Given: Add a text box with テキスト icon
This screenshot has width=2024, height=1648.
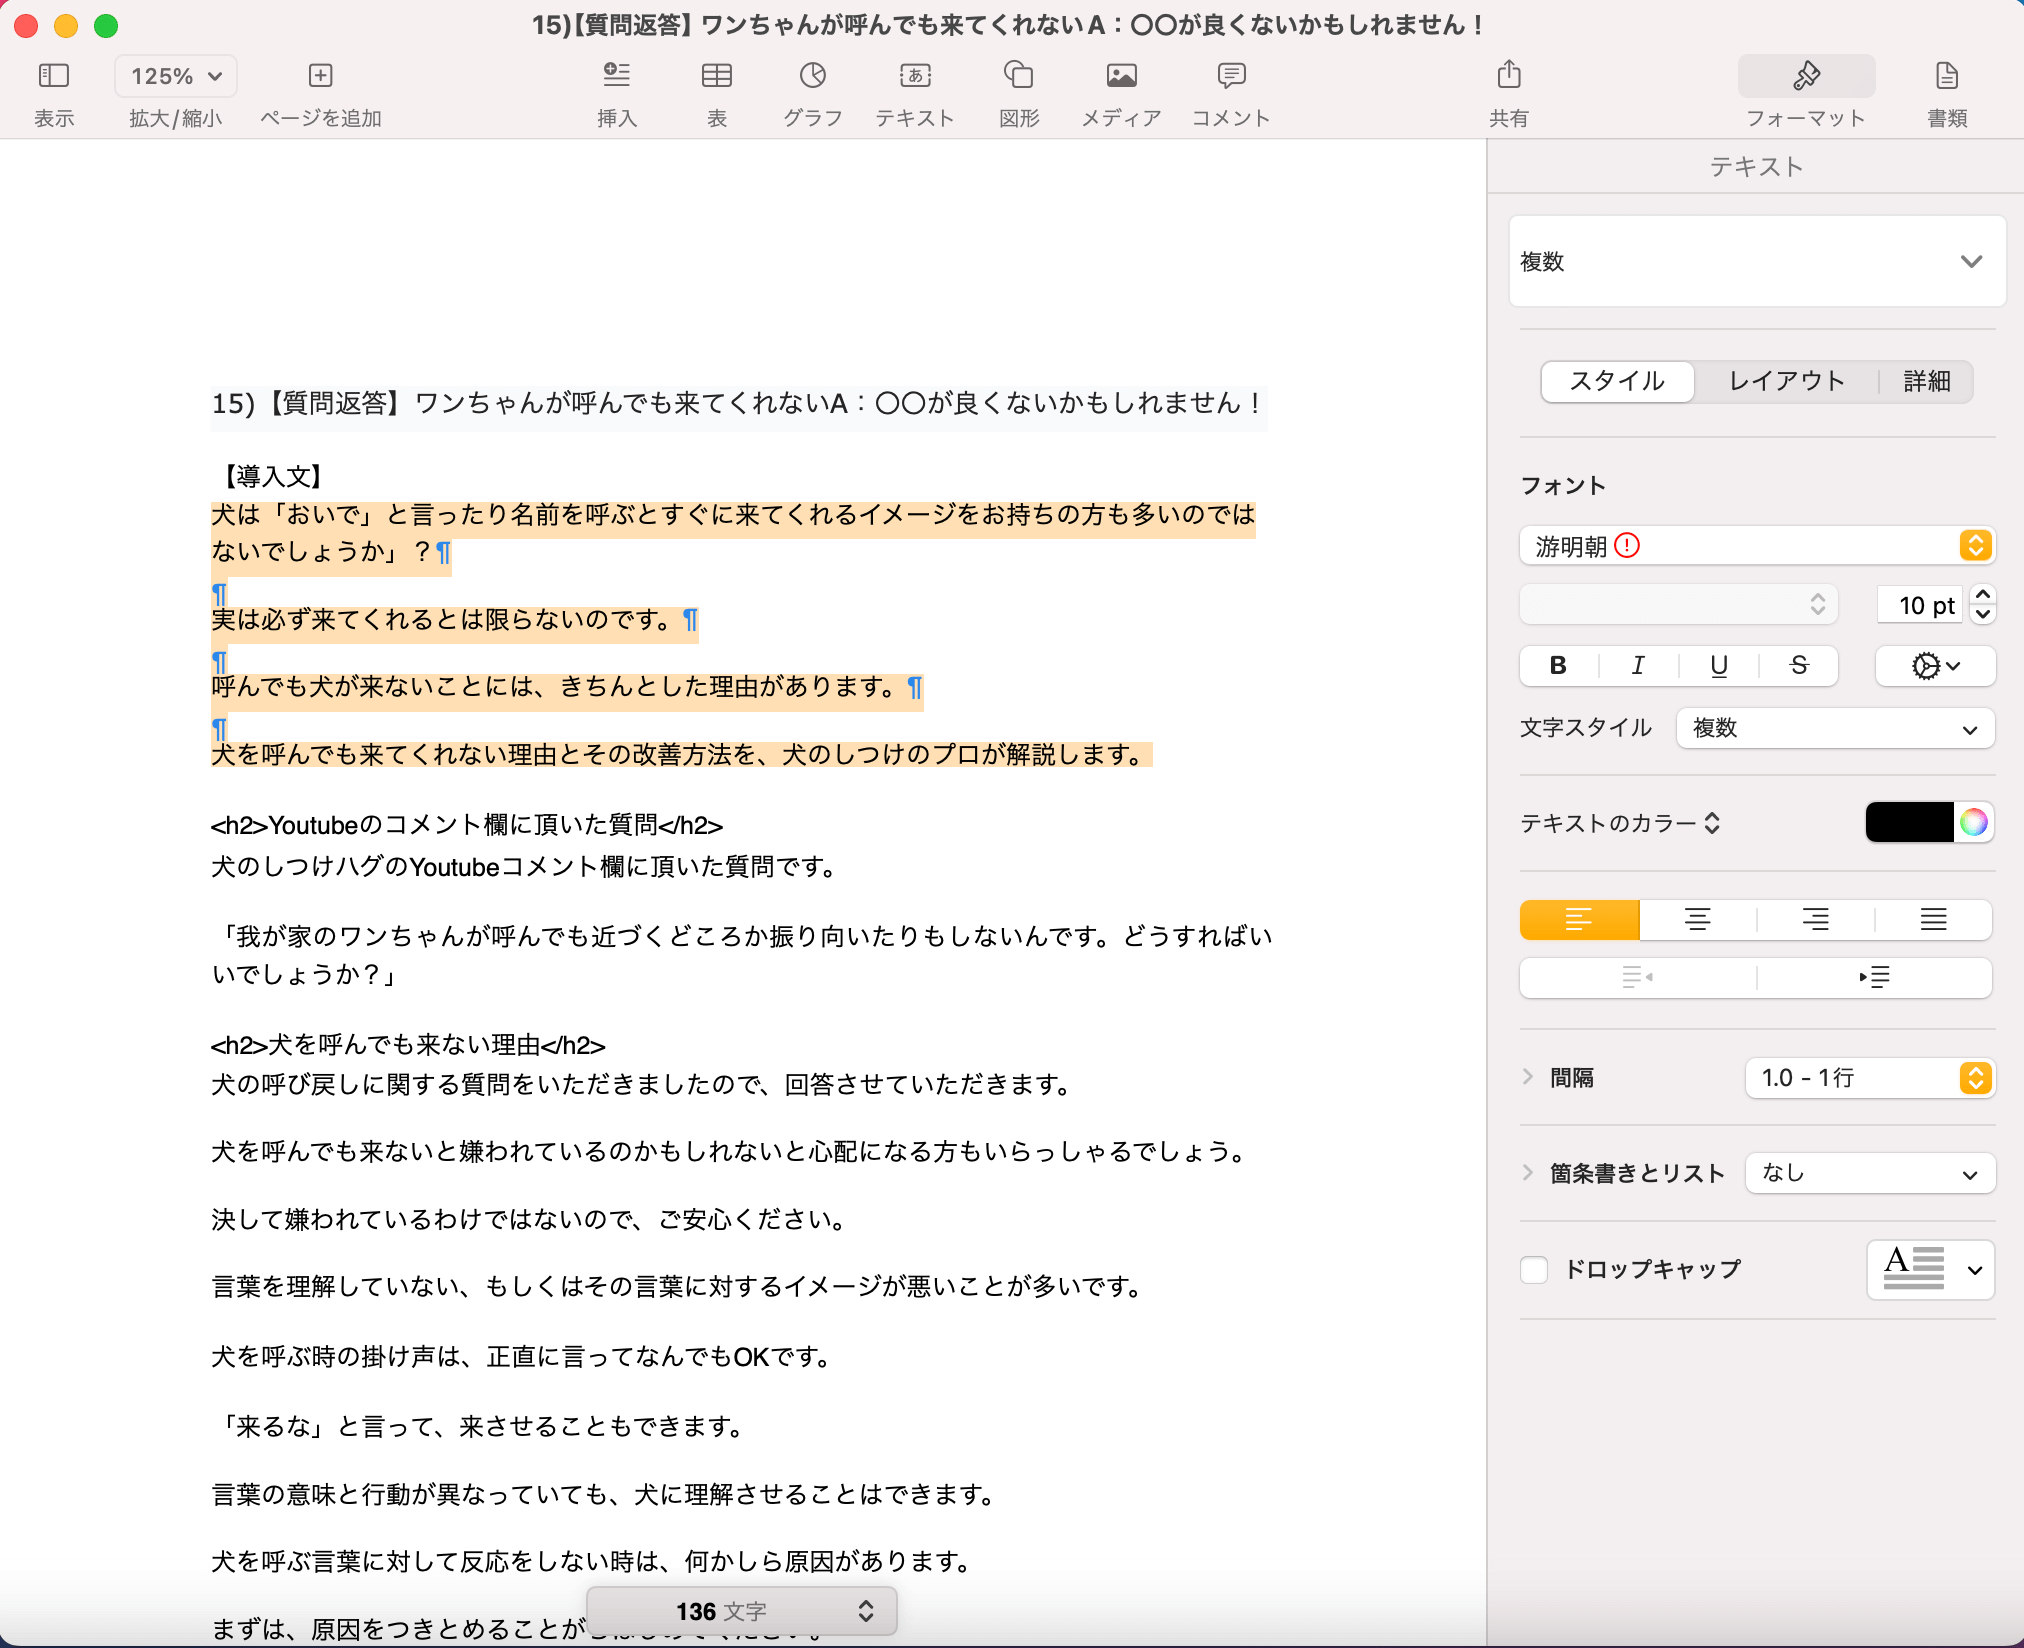Looking at the screenshot, I should 915,76.
